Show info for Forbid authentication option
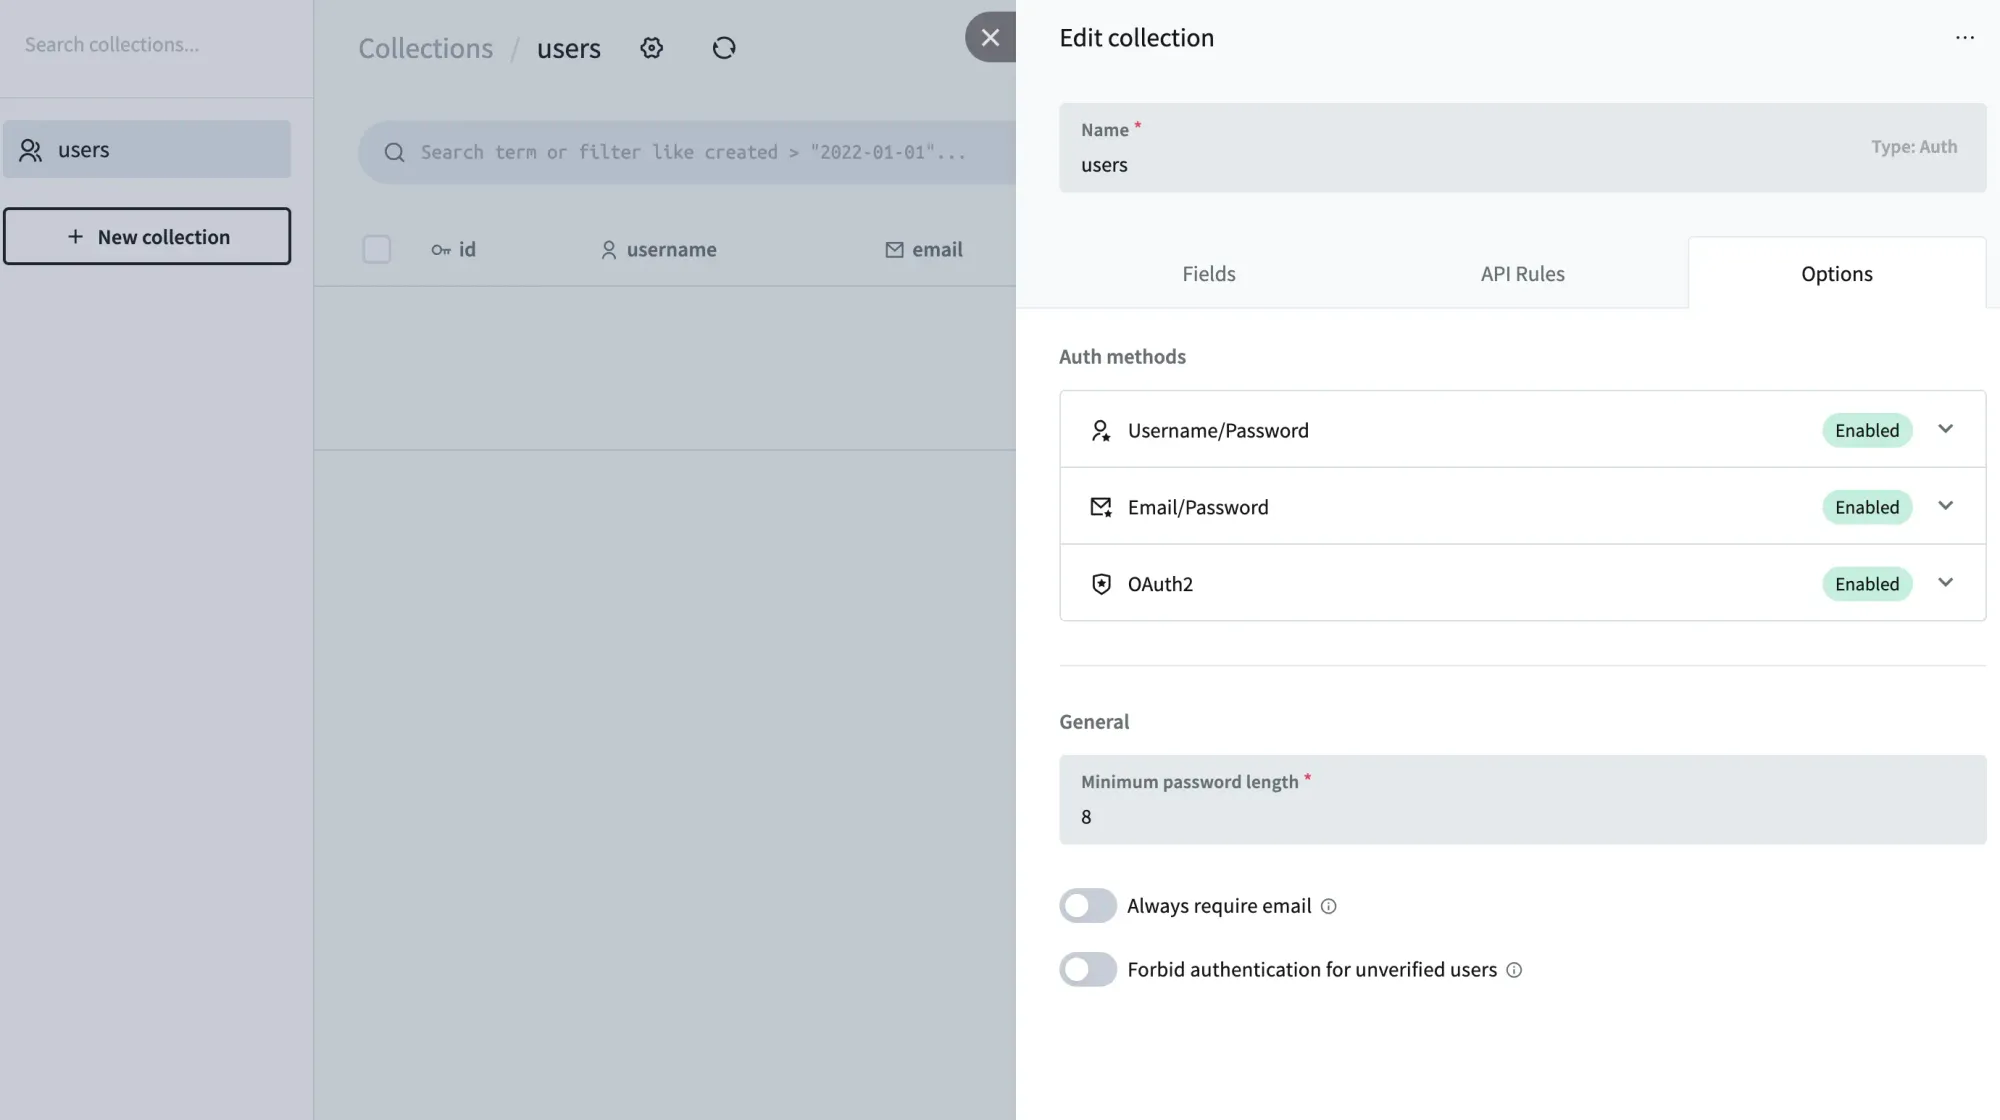This screenshot has width=2000, height=1120. pos(1514,970)
